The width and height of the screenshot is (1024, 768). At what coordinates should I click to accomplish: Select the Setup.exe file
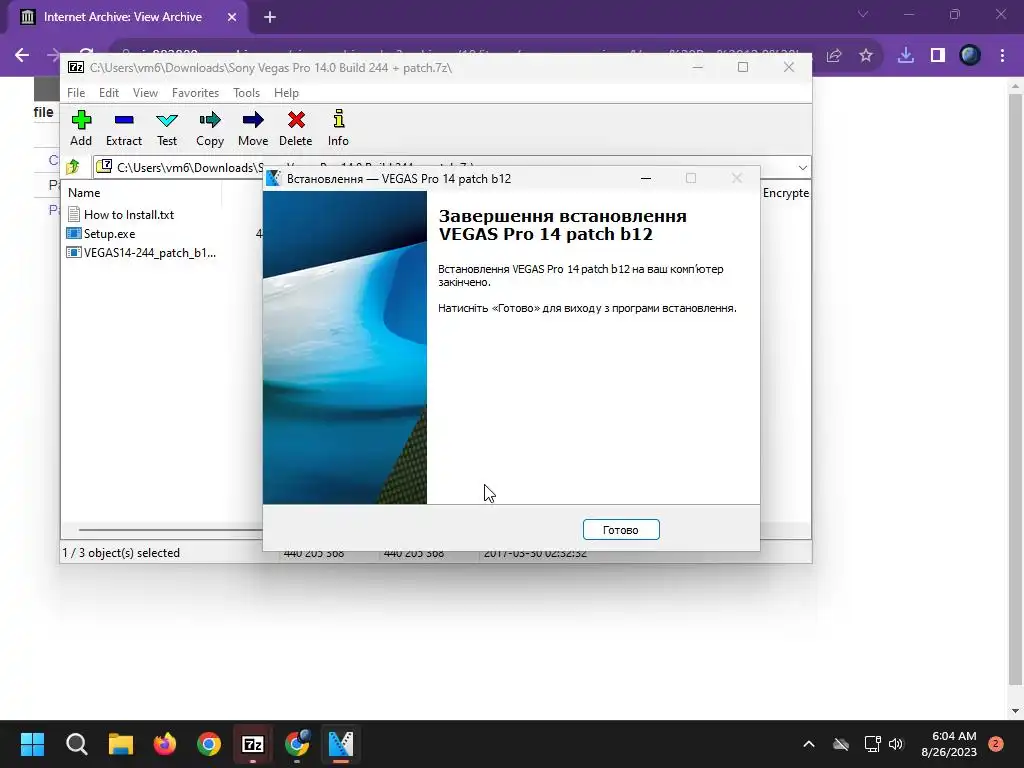point(101,233)
